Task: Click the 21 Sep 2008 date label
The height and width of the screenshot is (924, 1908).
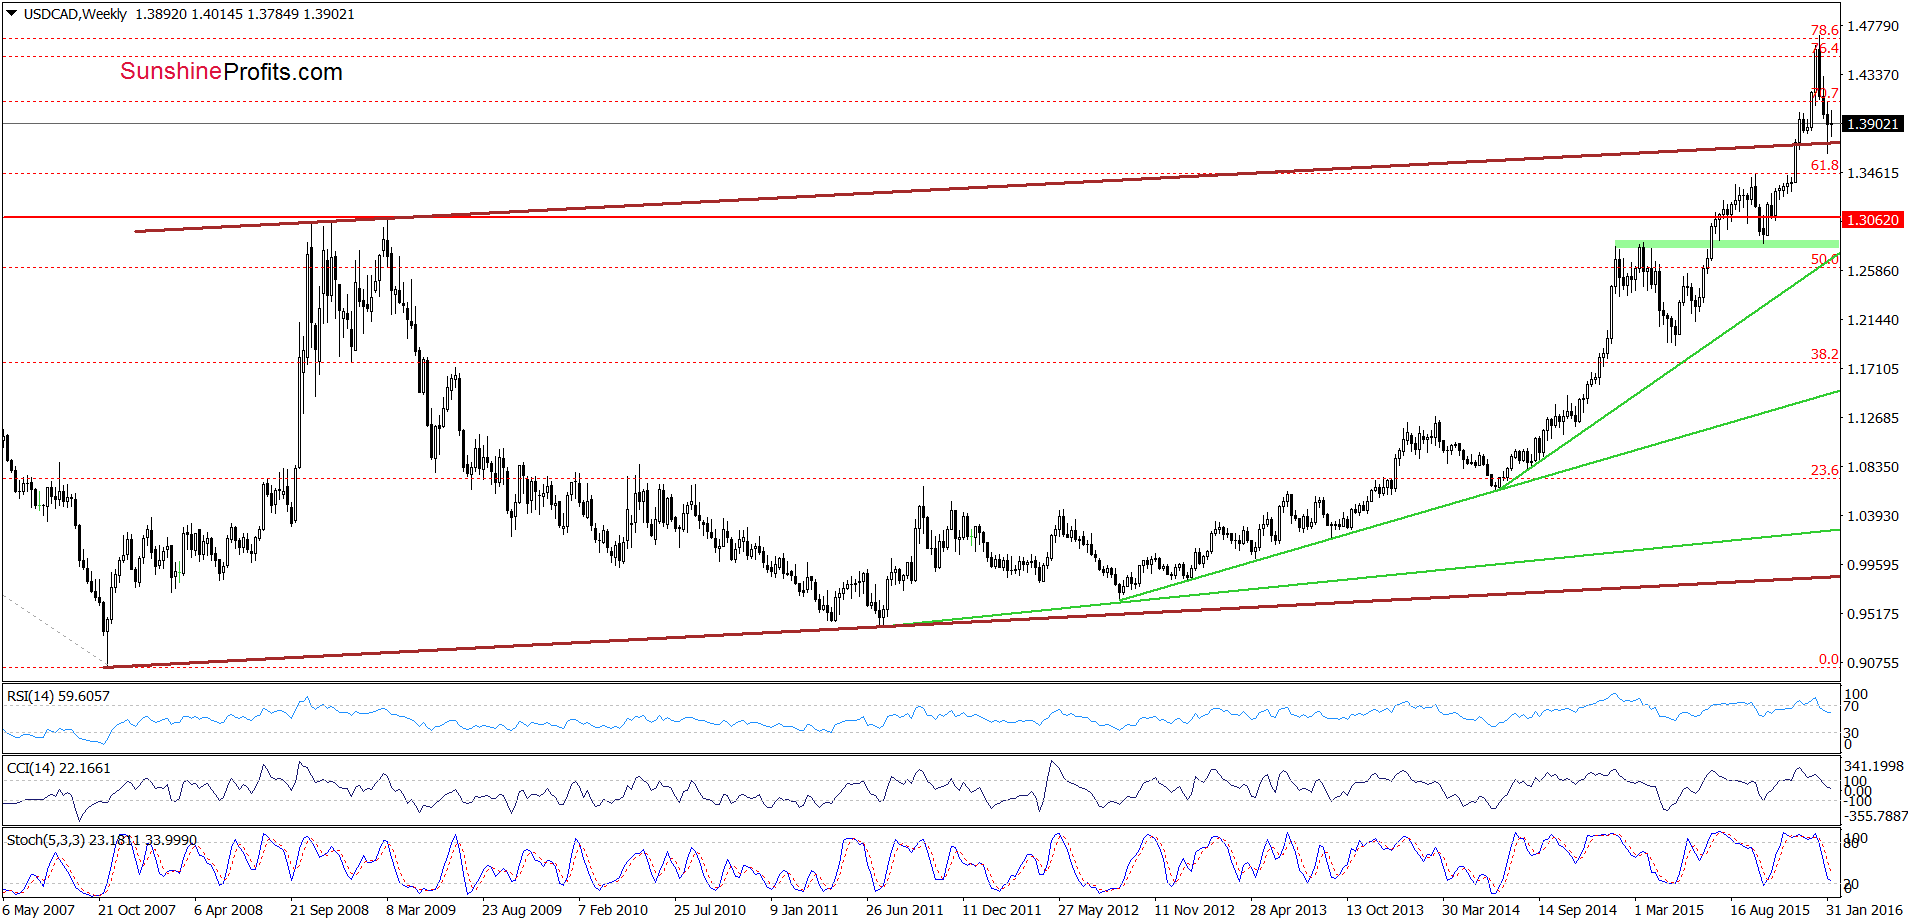Action: (329, 910)
